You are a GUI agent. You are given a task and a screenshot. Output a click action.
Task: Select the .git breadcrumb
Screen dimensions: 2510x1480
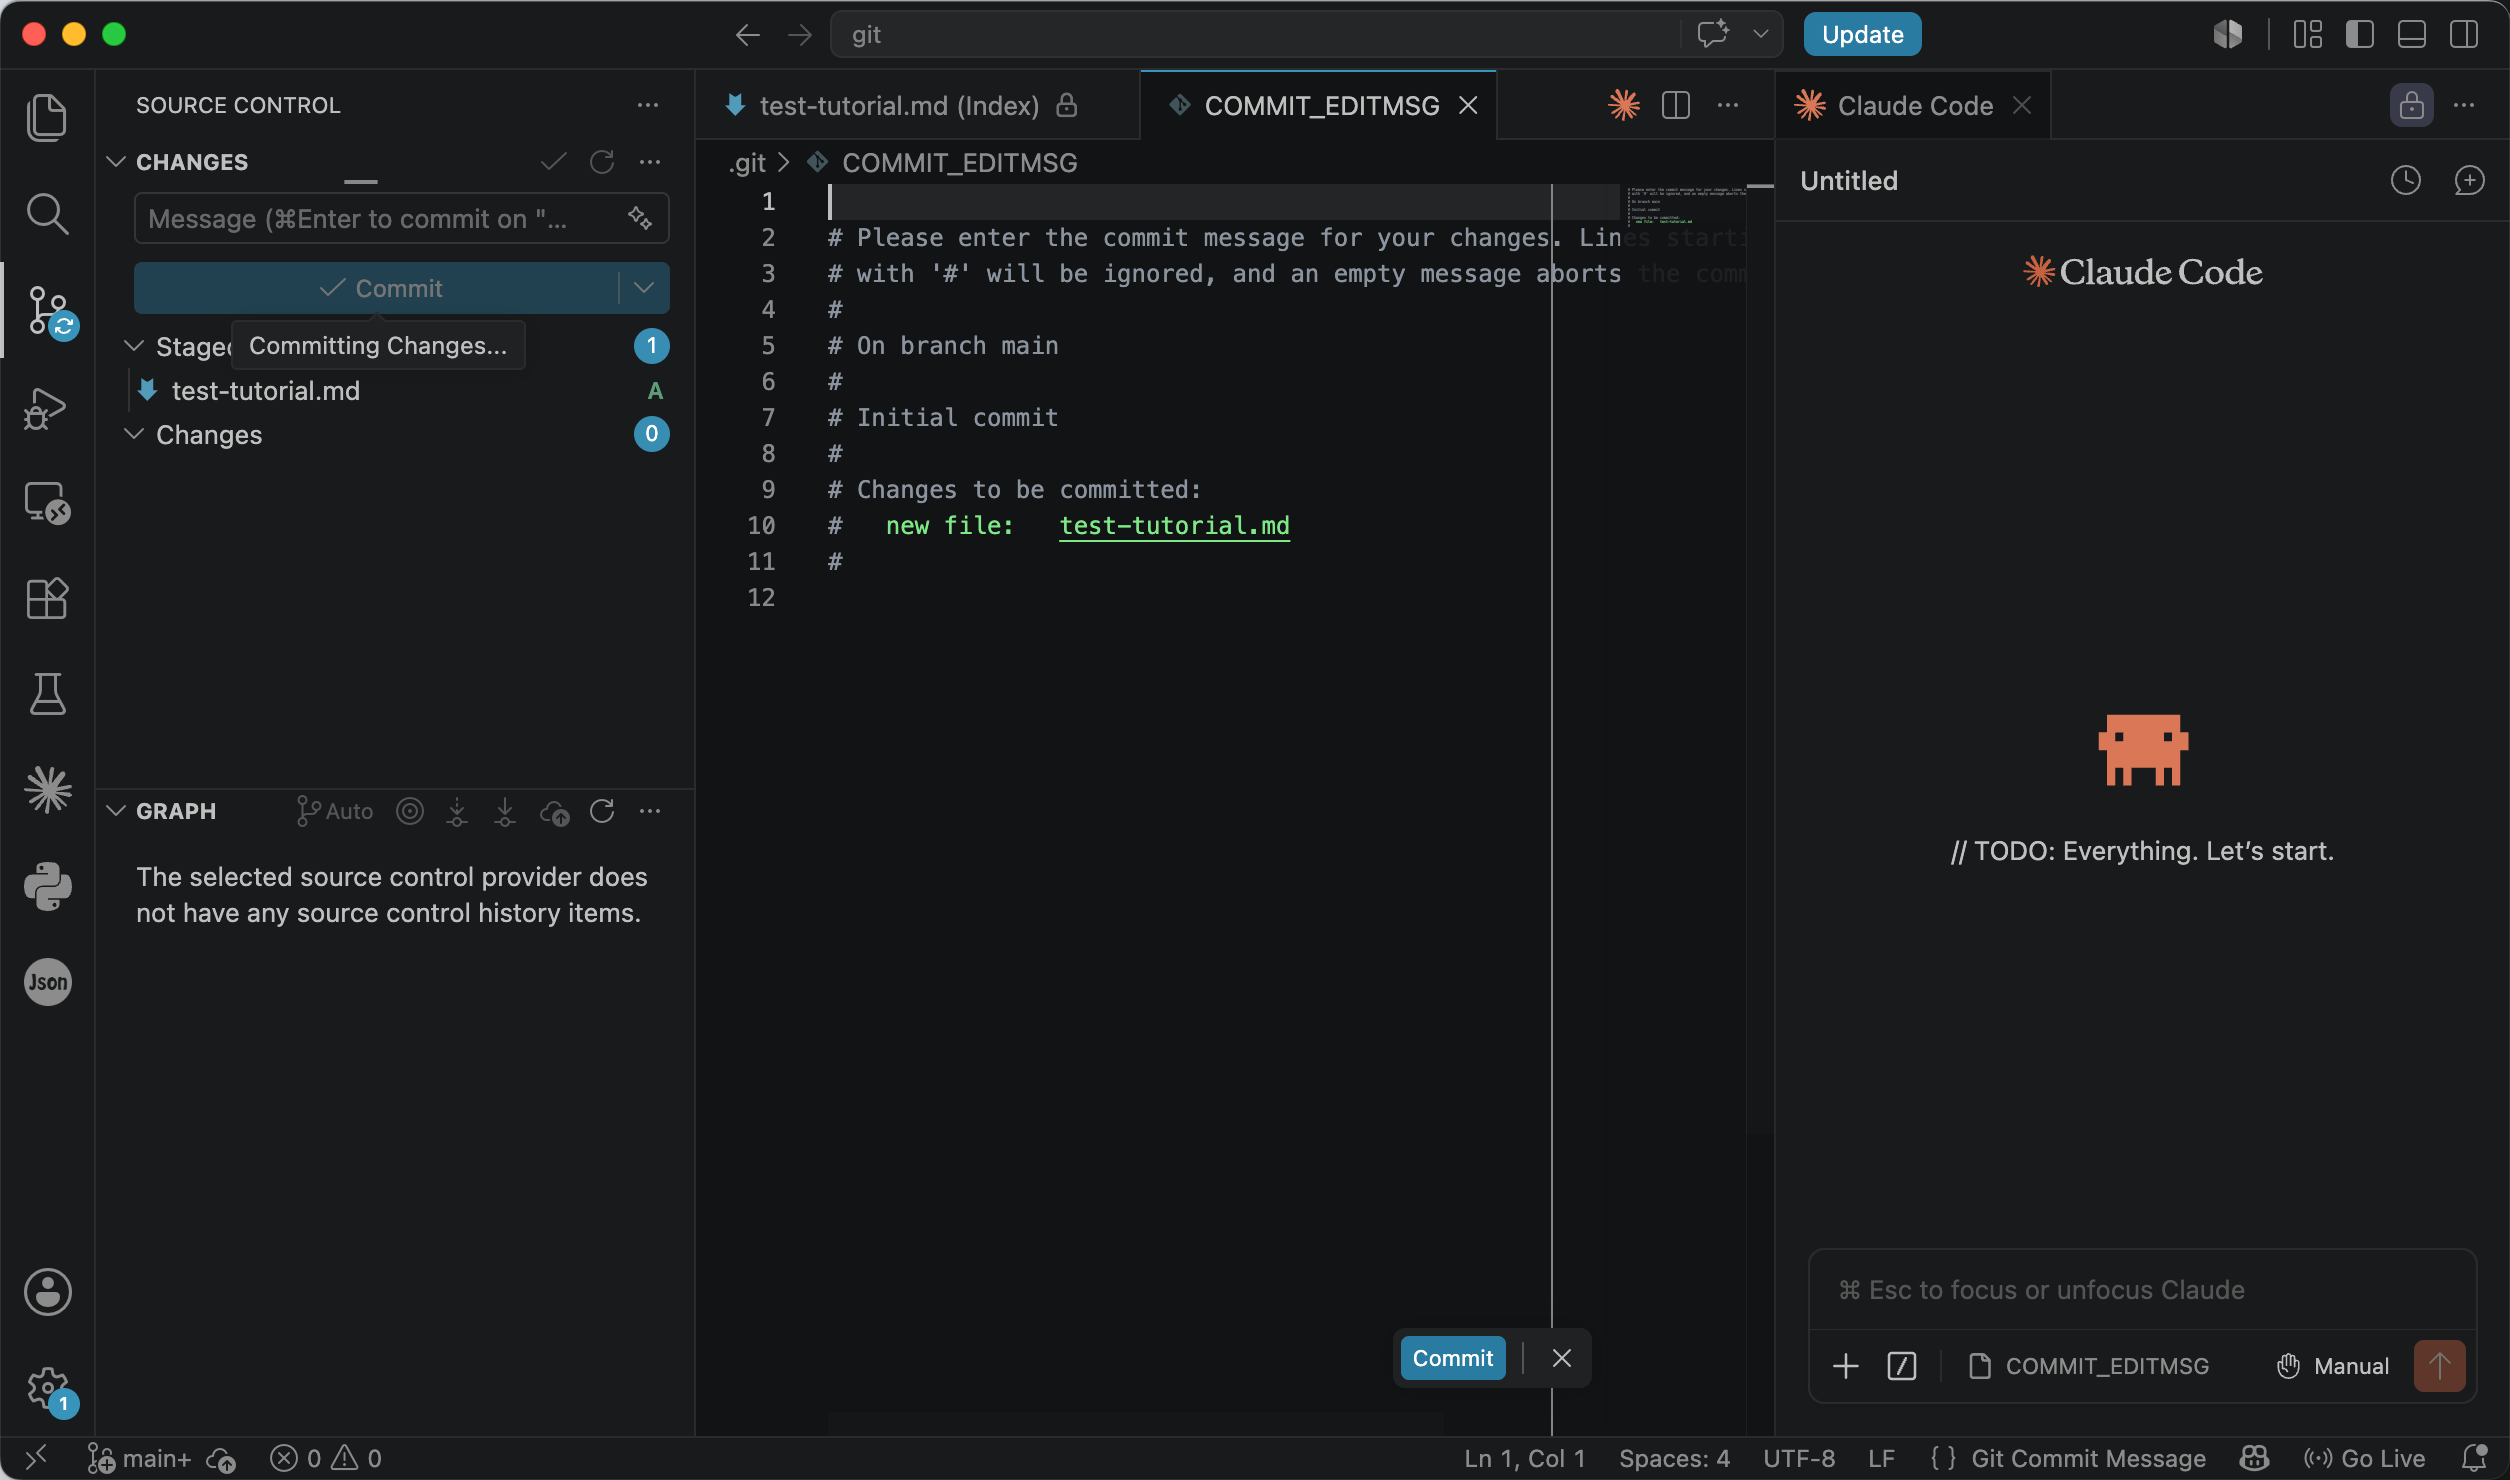(x=747, y=163)
